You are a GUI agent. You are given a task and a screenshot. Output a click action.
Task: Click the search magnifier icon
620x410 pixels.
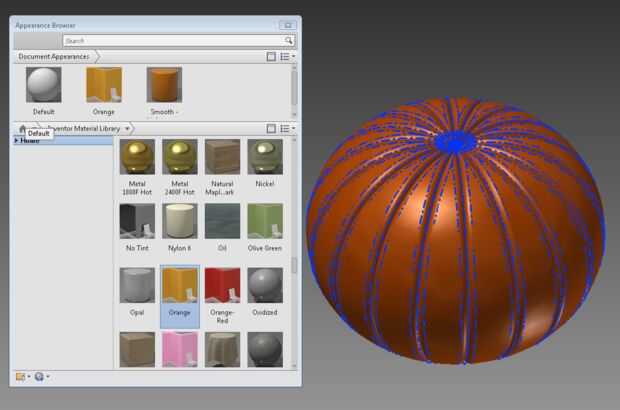(x=288, y=40)
